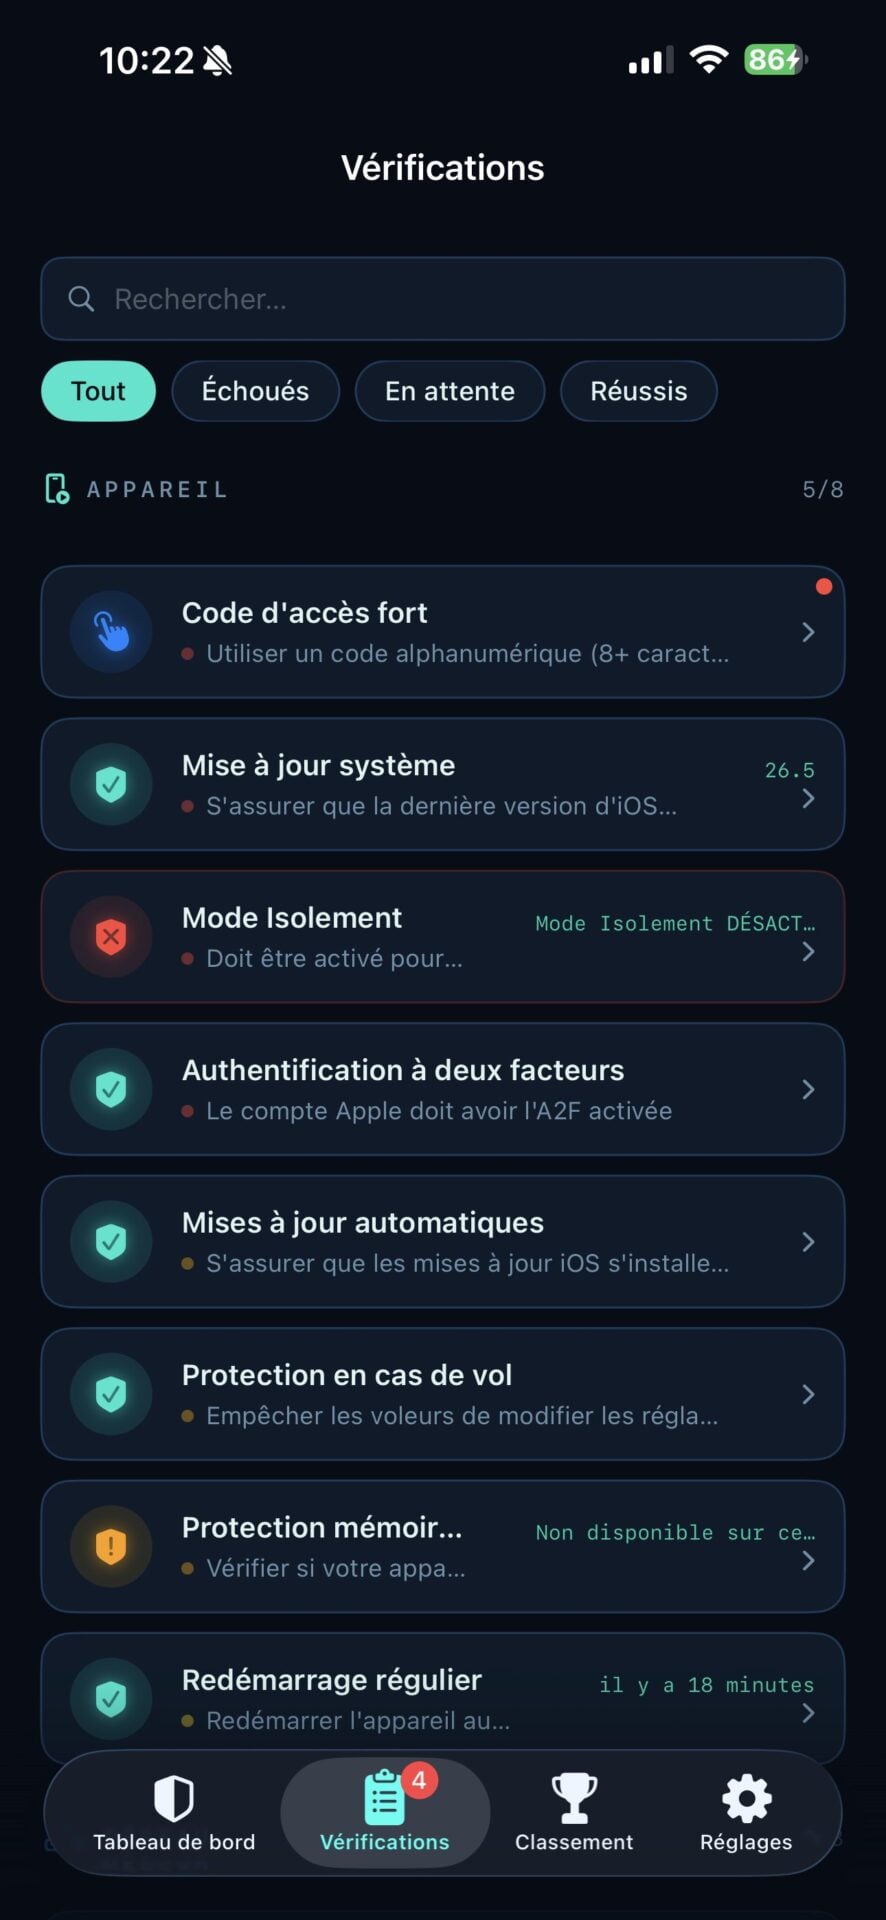The height and width of the screenshot is (1920, 886).
Task: Tap the green shield beside Mise à jour système
Action: point(111,784)
